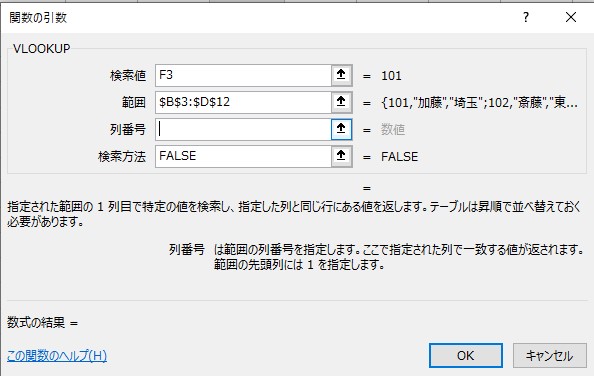This screenshot has height=376, width=594.
Task: Click the 列番号 range selector arrow icon
Action: pyautogui.click(x=341, y=129)
